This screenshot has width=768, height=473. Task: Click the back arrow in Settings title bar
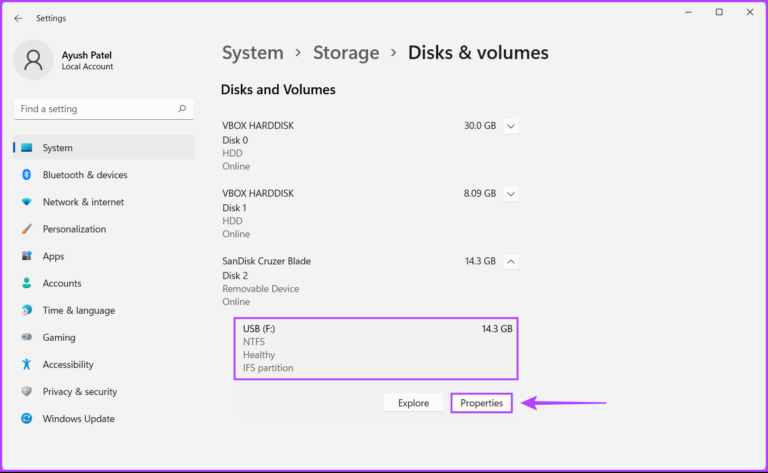(18, 18)
